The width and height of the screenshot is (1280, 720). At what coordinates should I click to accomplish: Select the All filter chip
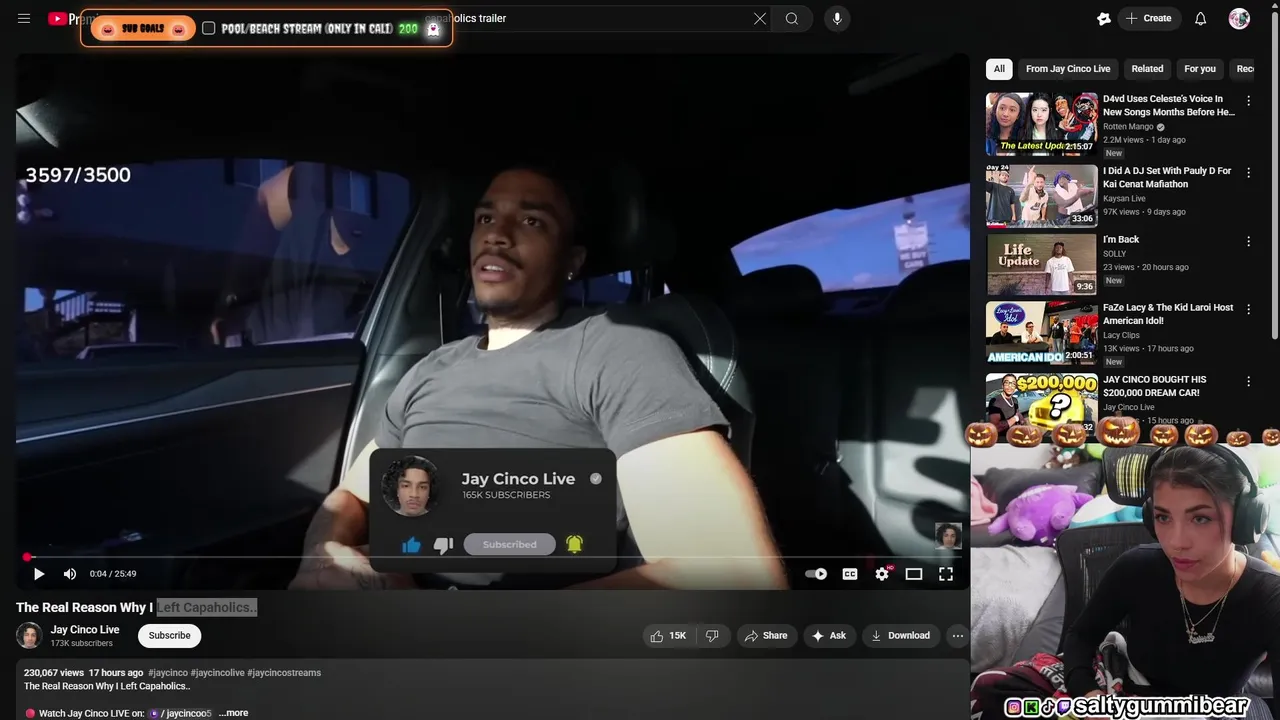click(999, 69)
